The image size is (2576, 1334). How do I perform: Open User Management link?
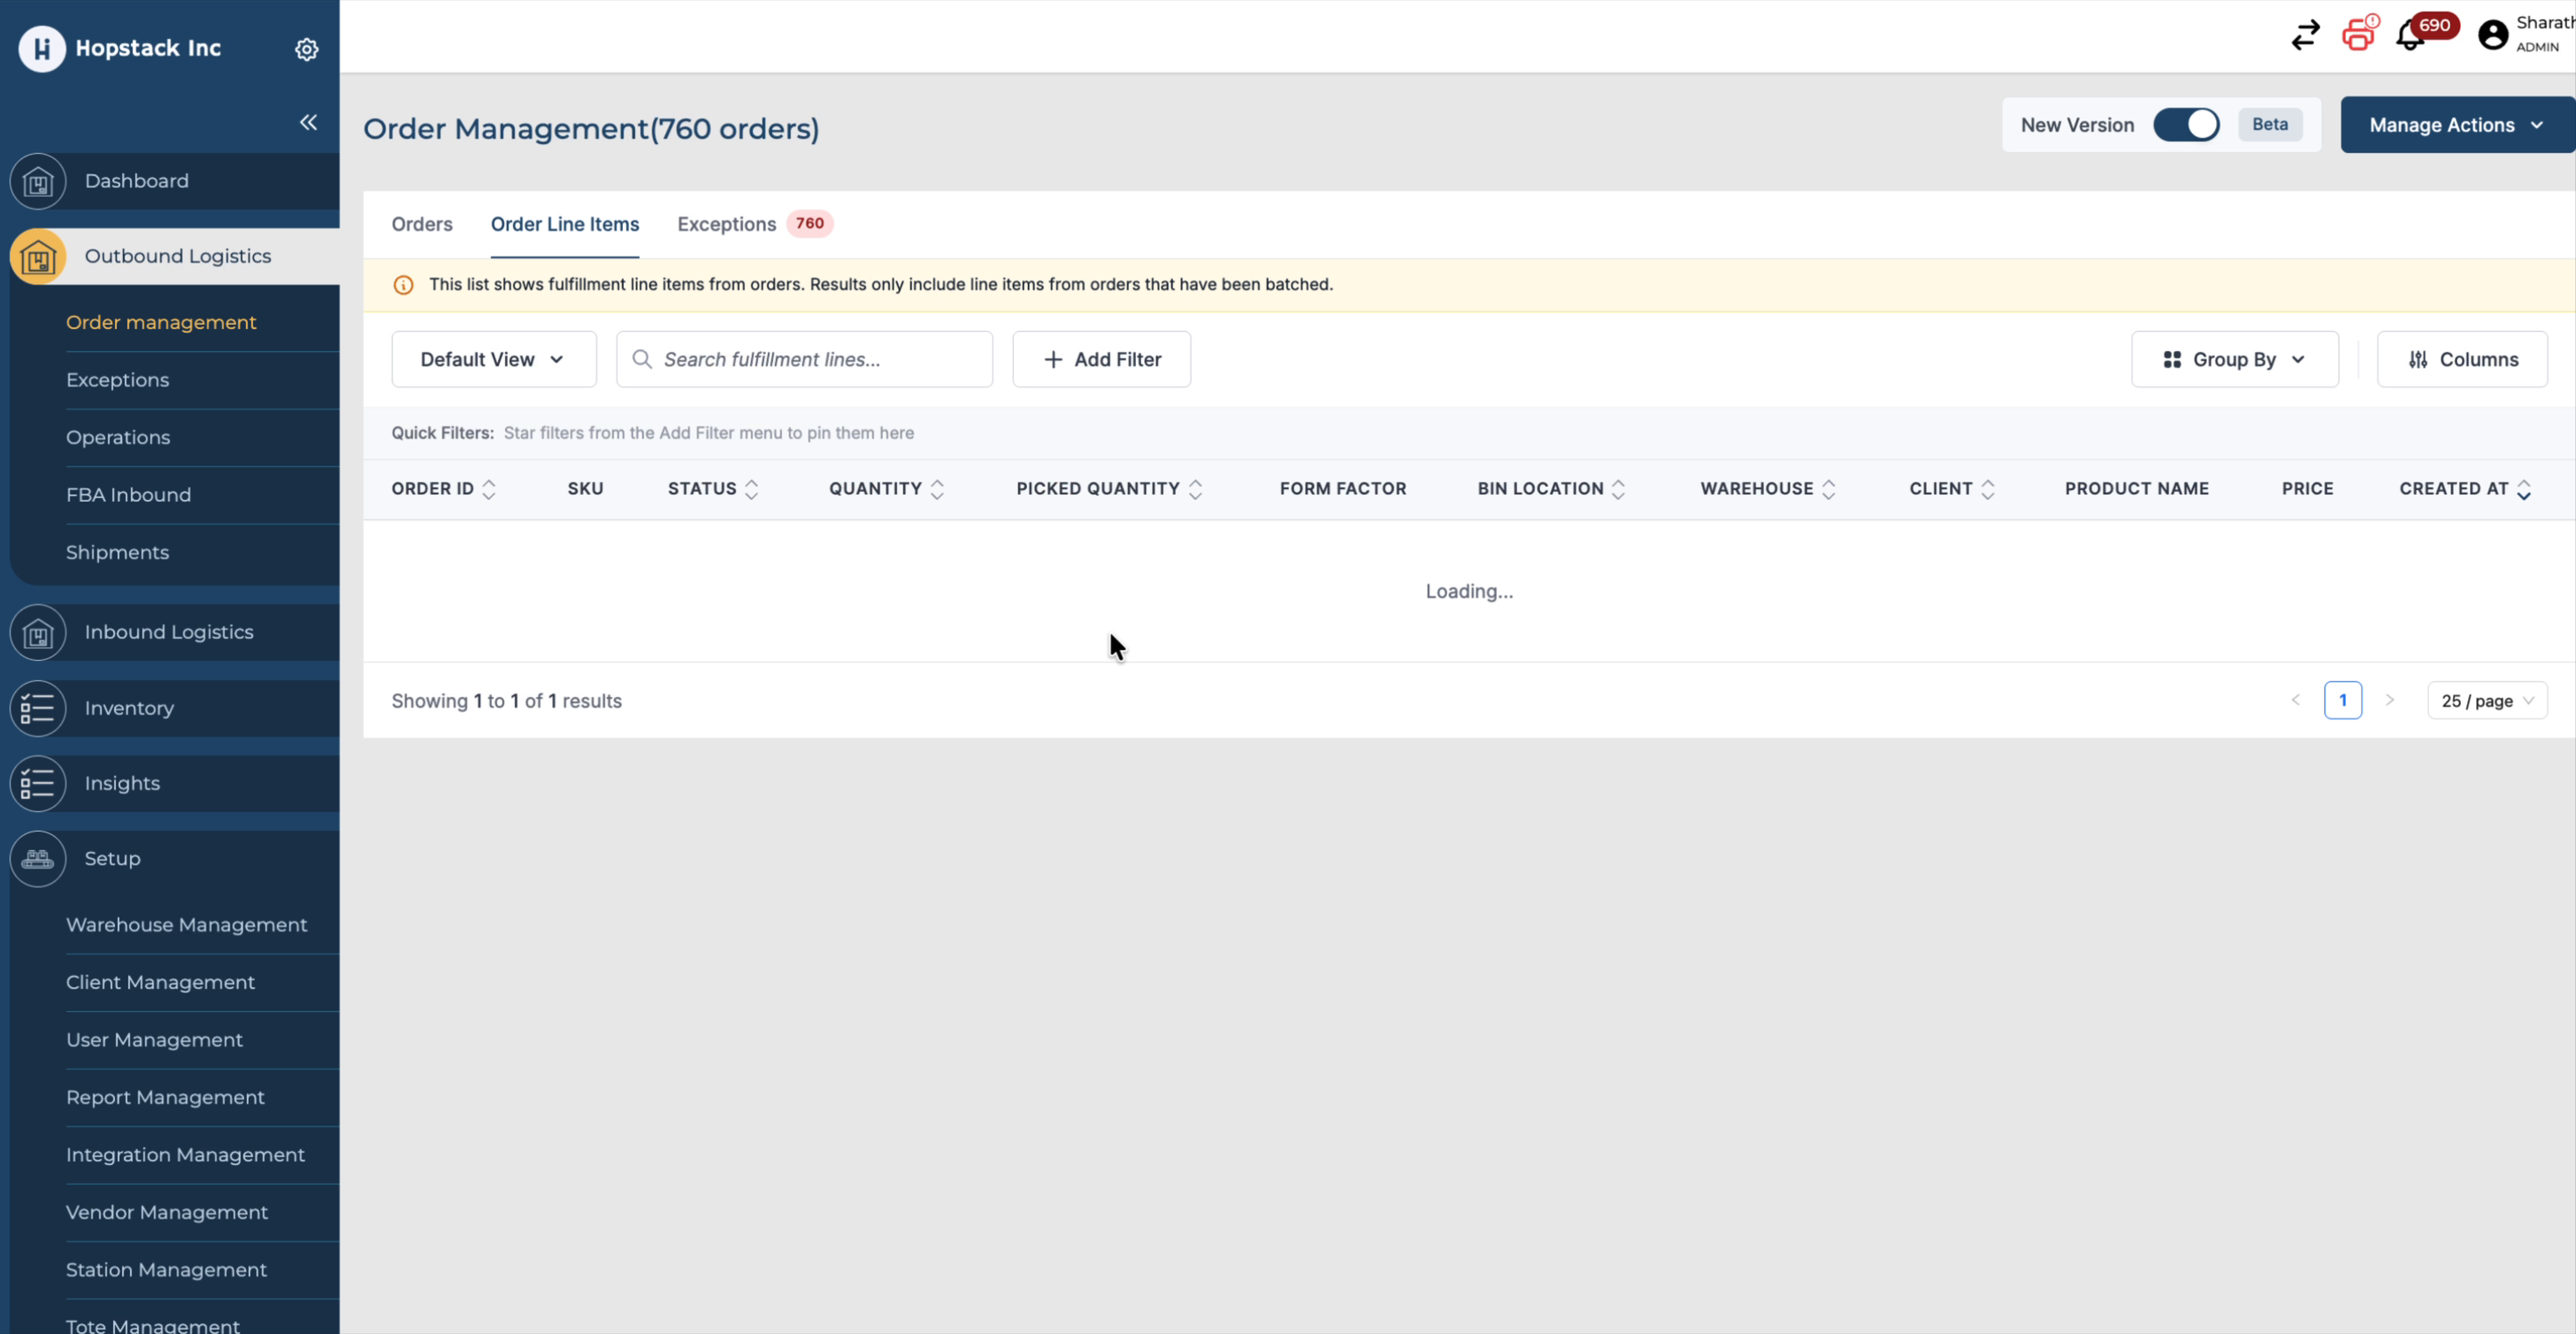coord(154,1040)
